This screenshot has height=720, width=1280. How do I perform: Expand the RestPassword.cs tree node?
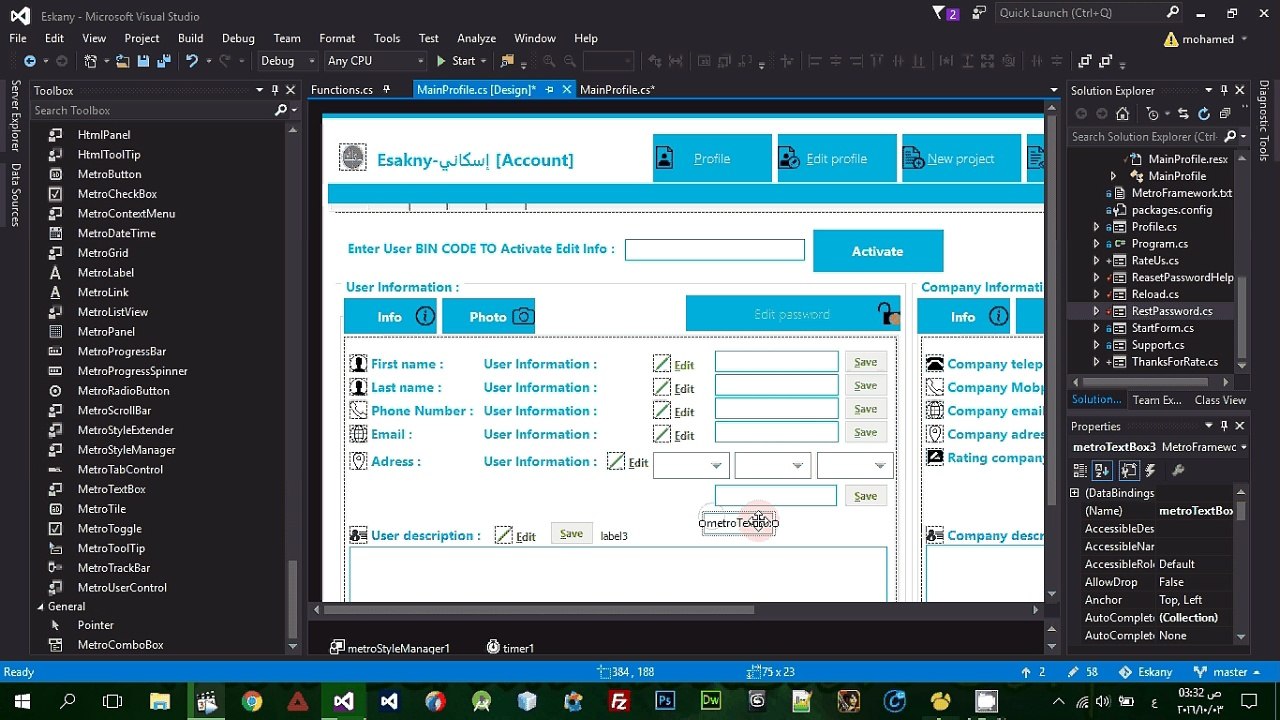(x=1096, y=311)
